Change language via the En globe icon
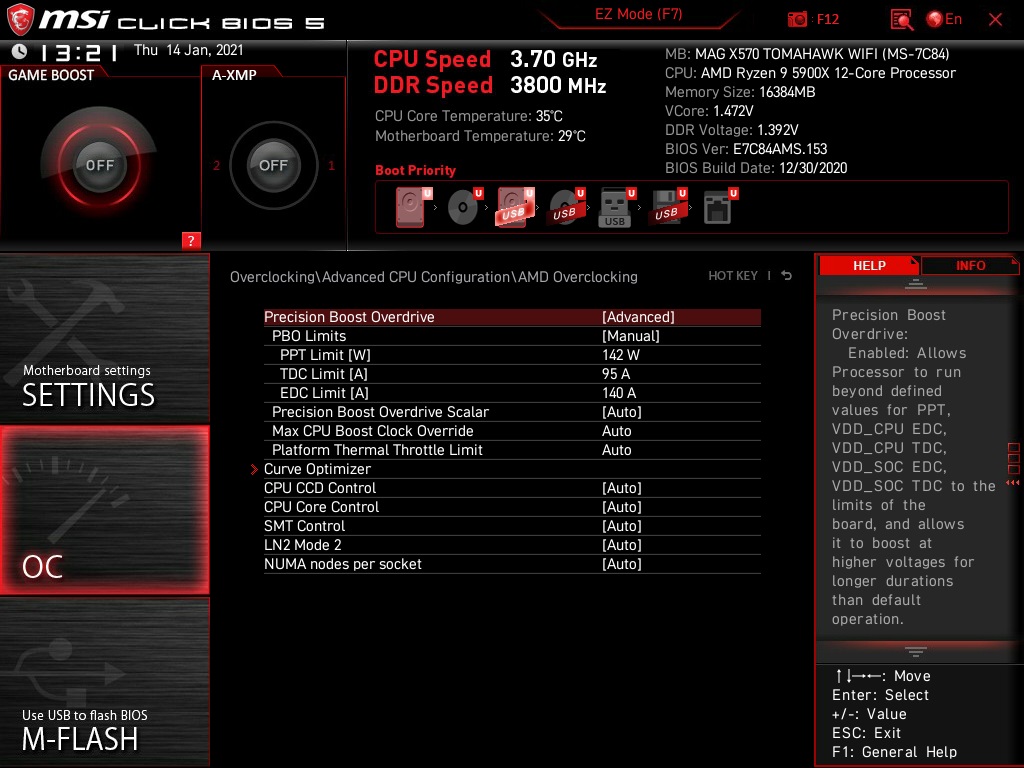The image size is (1024, 768). click(944, 19)
